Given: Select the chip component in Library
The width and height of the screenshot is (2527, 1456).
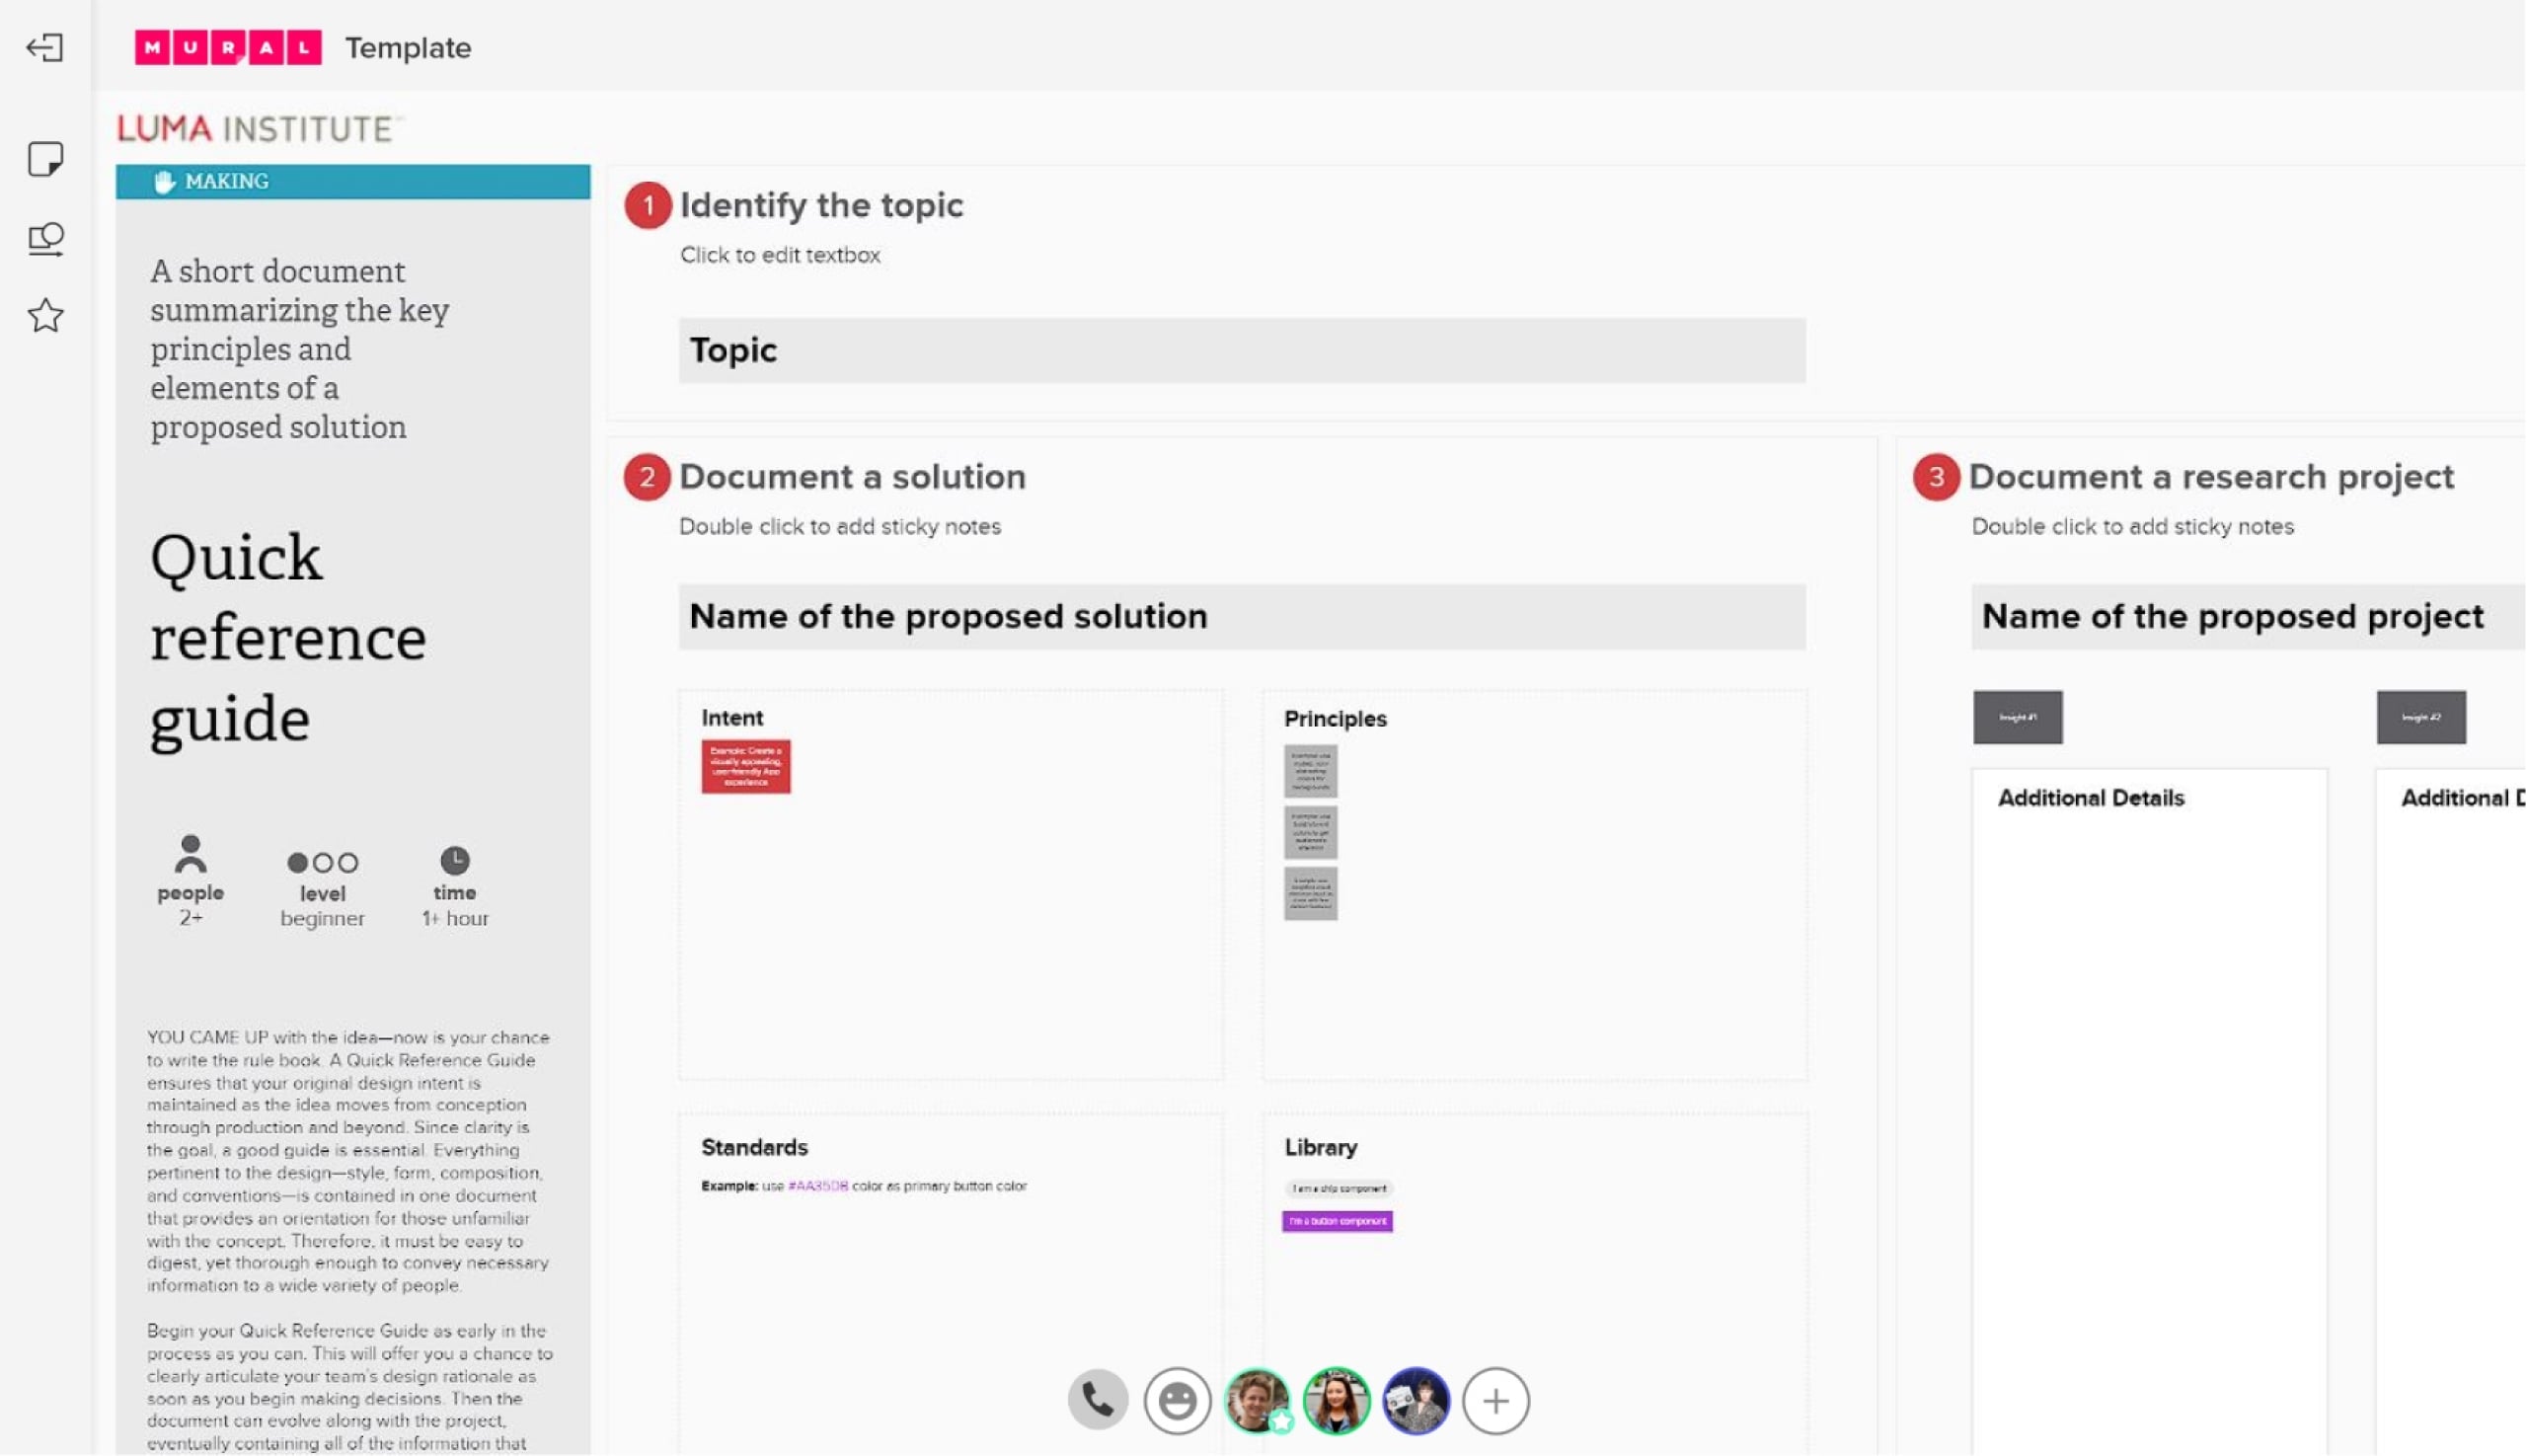Looking at the screenshot, I should coord(1338,1188).
